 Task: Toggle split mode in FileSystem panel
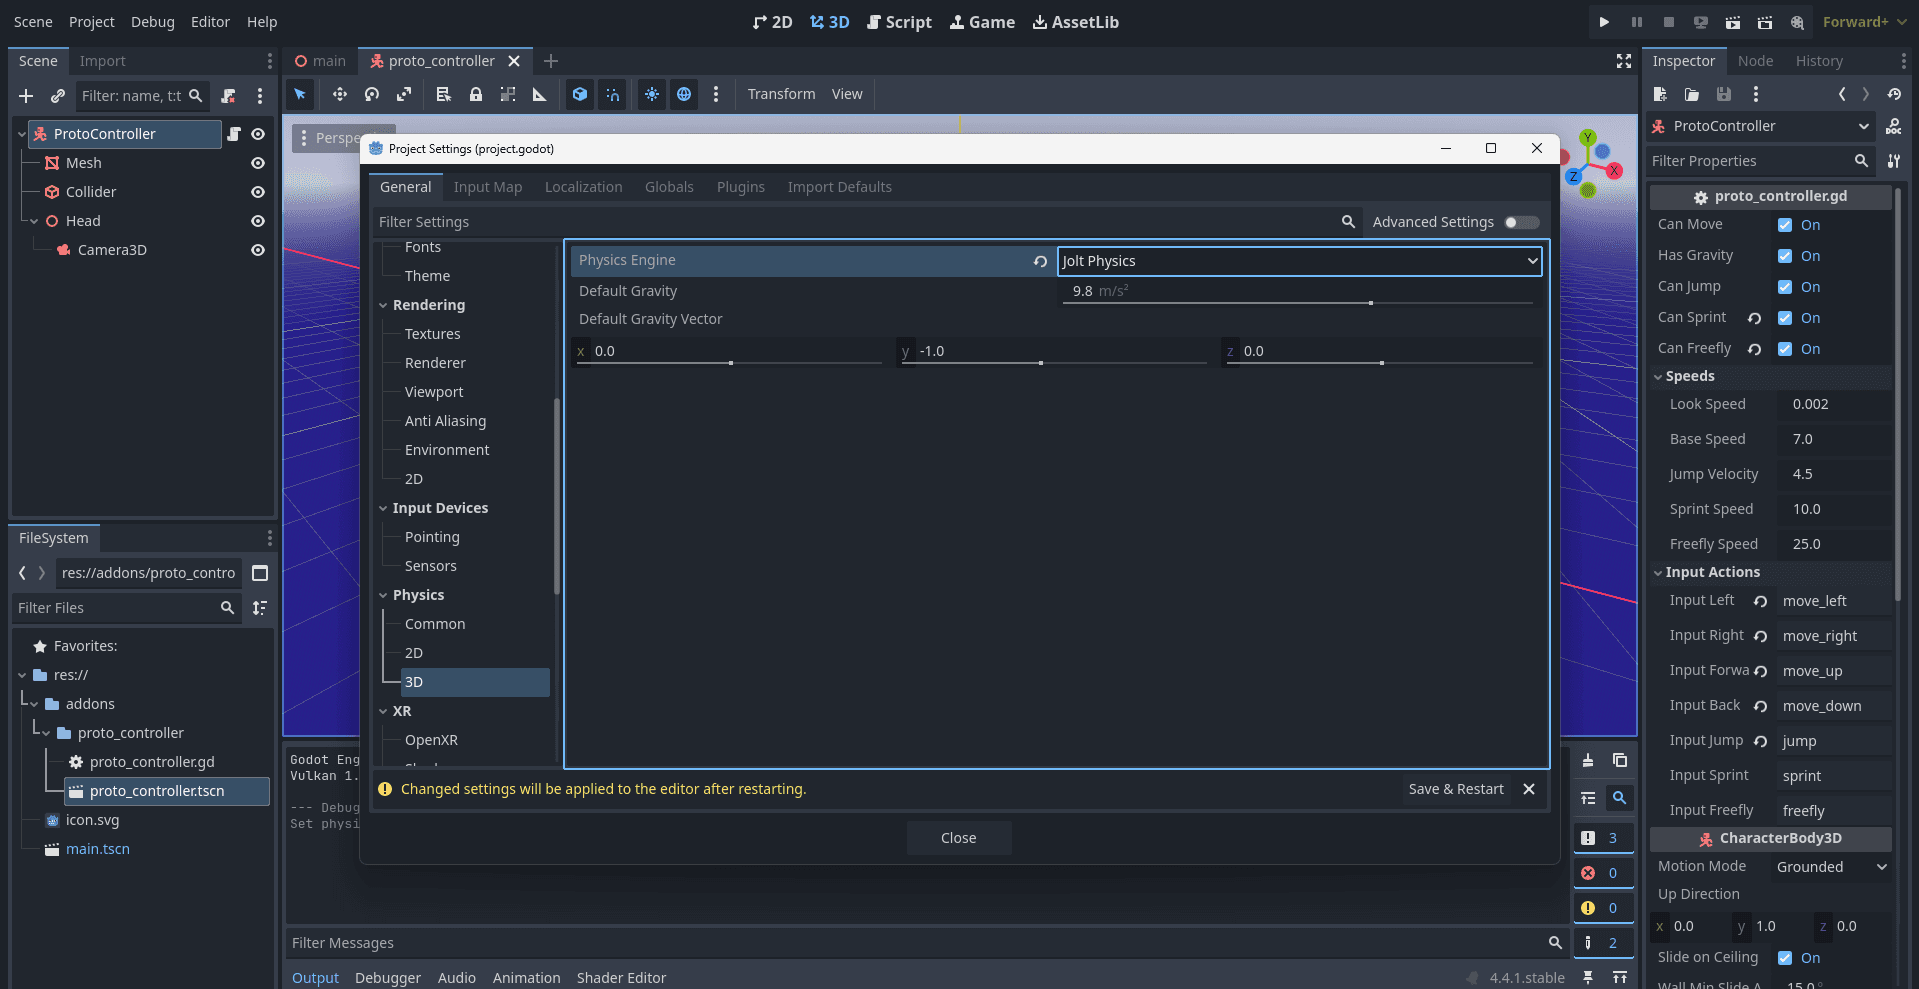tap(260, 573)
